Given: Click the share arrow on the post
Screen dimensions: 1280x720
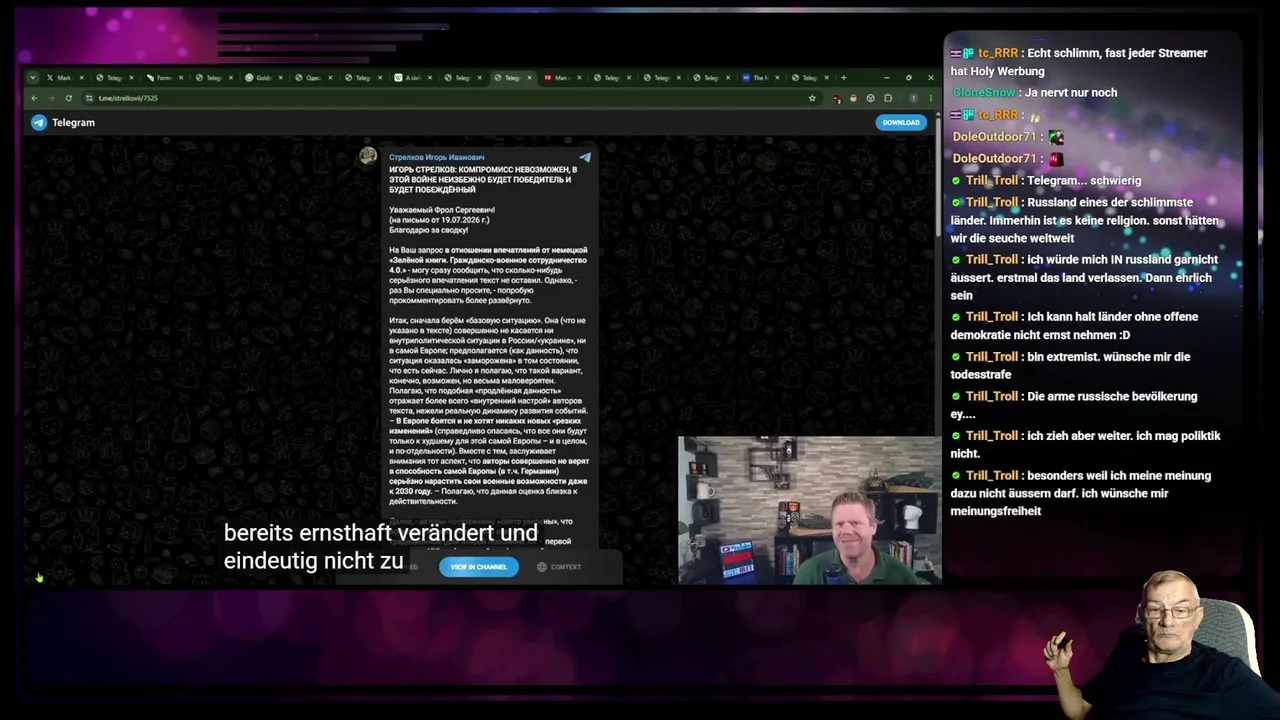Looking at the screenshot, I should pyautogui.click(x=585, y=157).
